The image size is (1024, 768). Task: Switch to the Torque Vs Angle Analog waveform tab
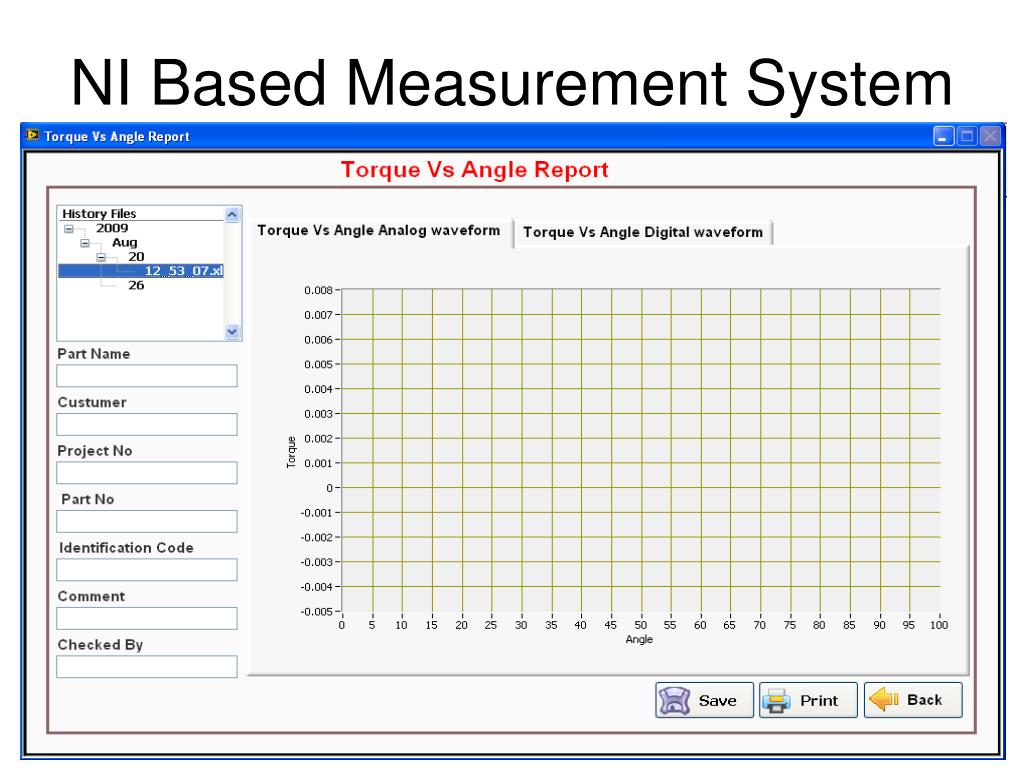(x=379, y=231)
